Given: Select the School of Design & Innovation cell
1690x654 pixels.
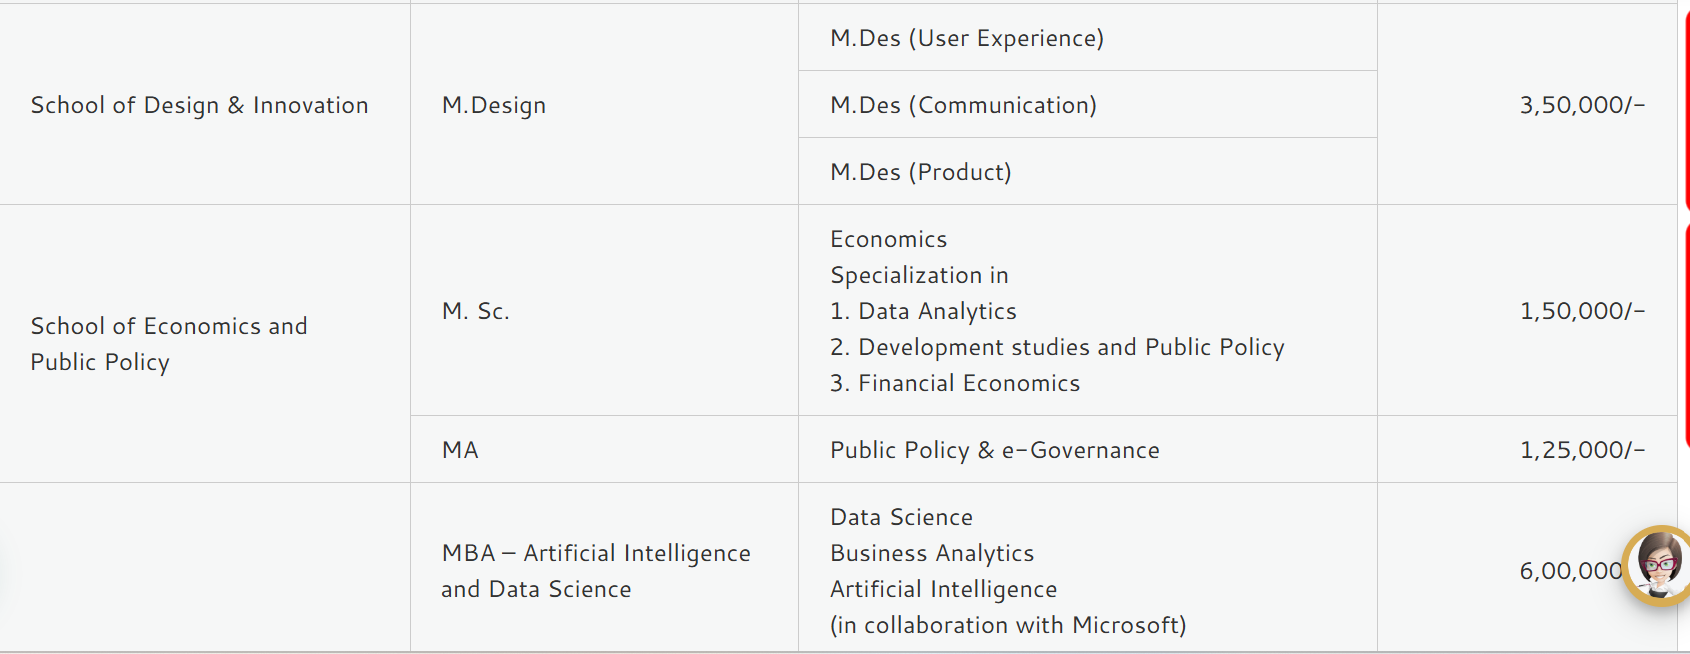Looking at the screenshot, I should tap(199, 105).
